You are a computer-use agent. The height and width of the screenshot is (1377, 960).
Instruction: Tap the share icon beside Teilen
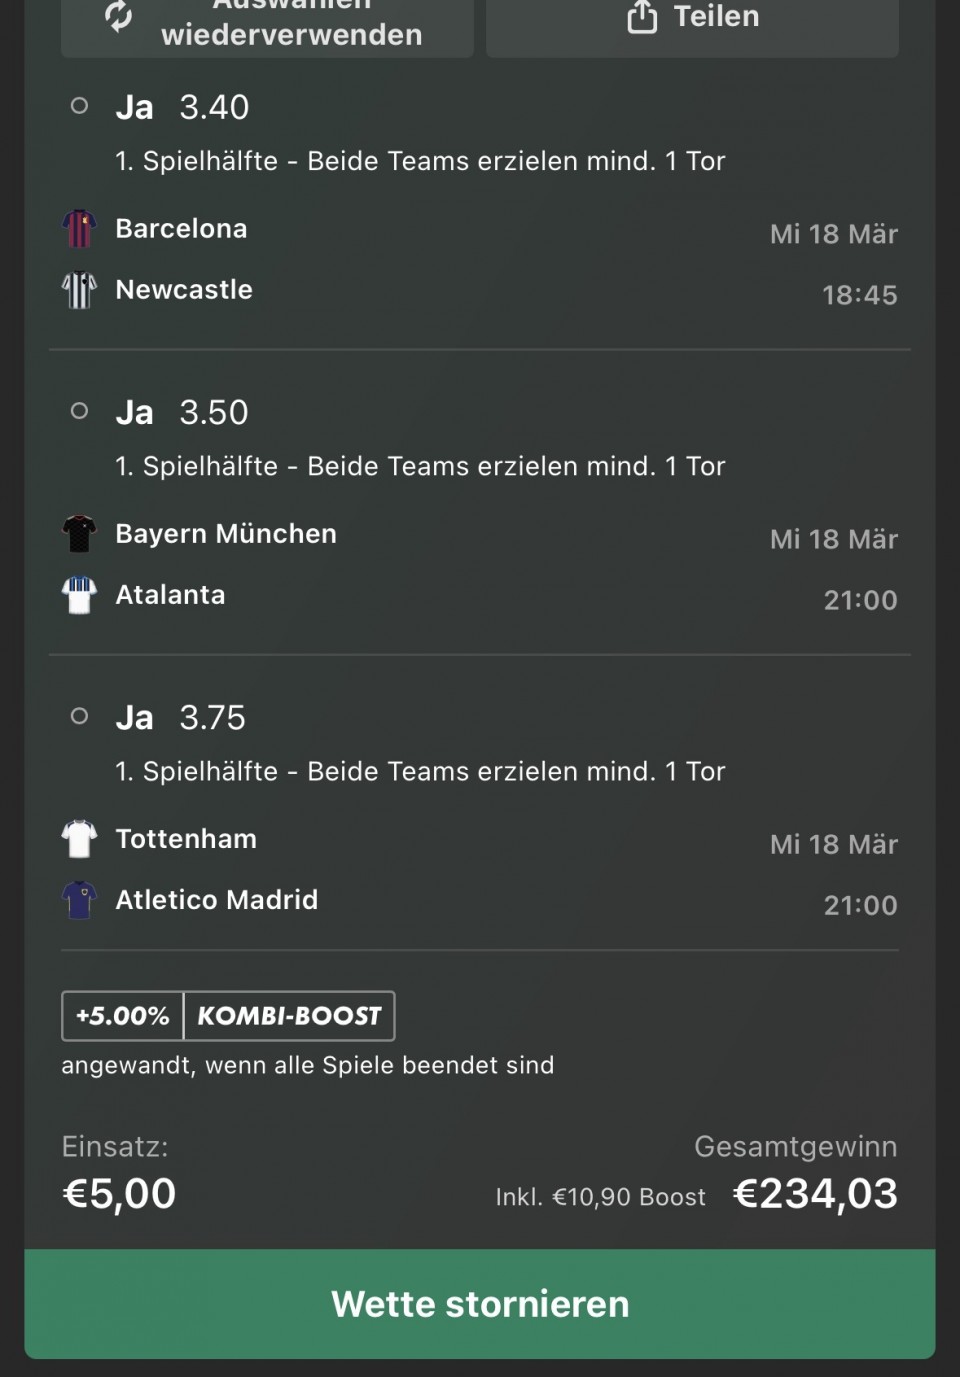(x=642, y=16)
